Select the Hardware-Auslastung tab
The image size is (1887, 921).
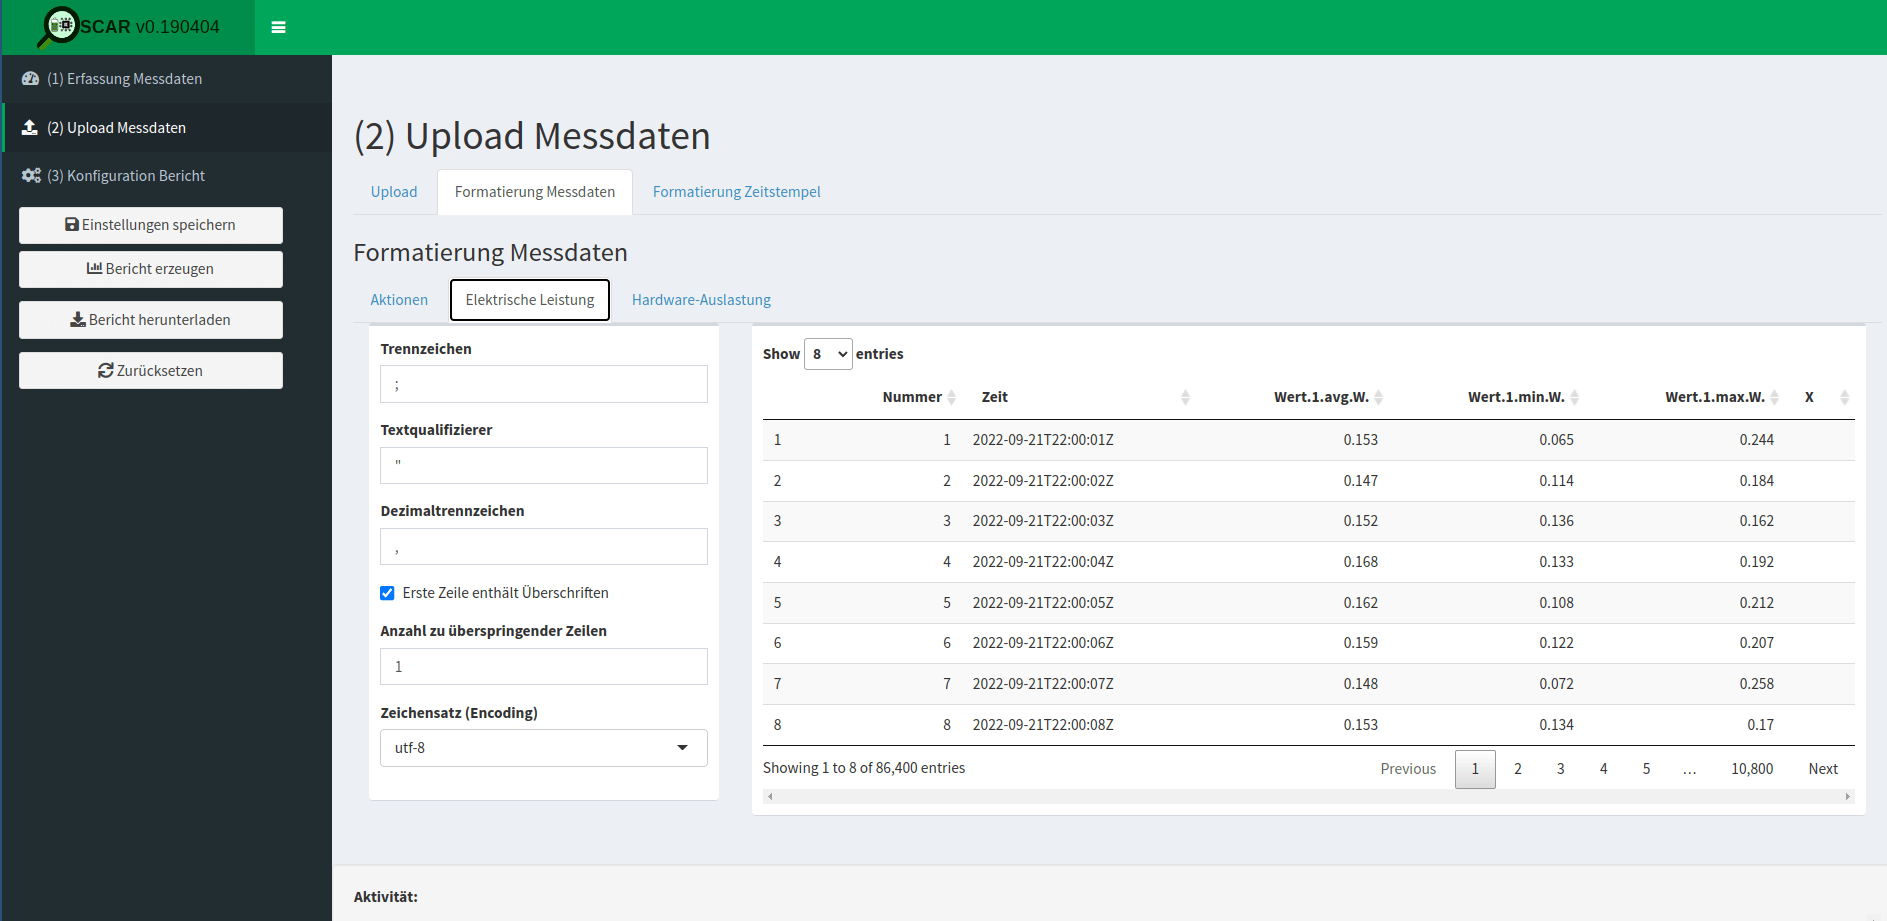click(x=700, y=299)
